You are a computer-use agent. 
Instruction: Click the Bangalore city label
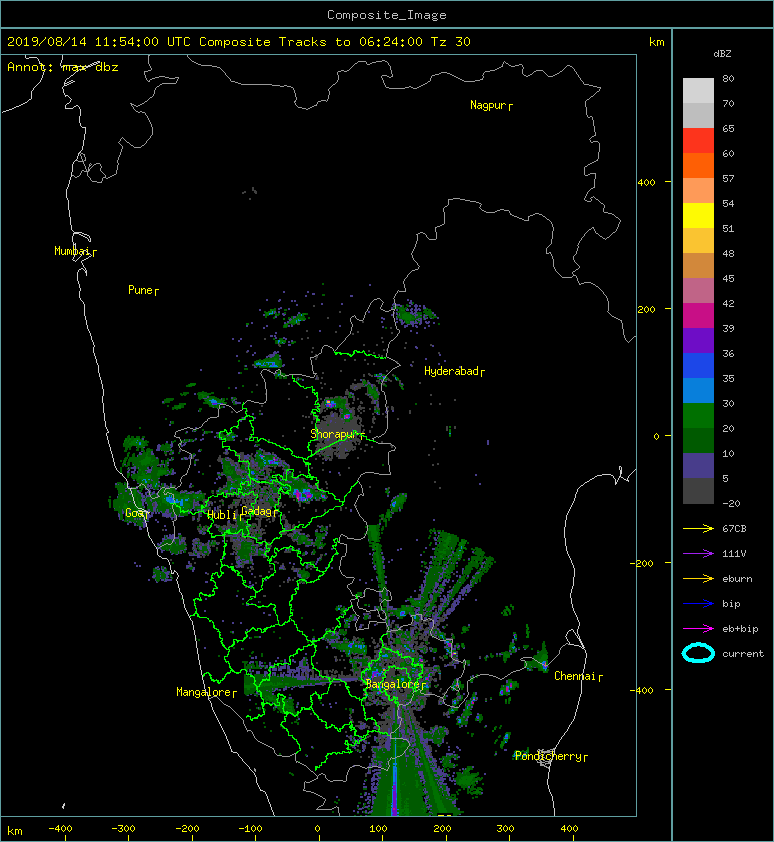click(x=393, y=684)
